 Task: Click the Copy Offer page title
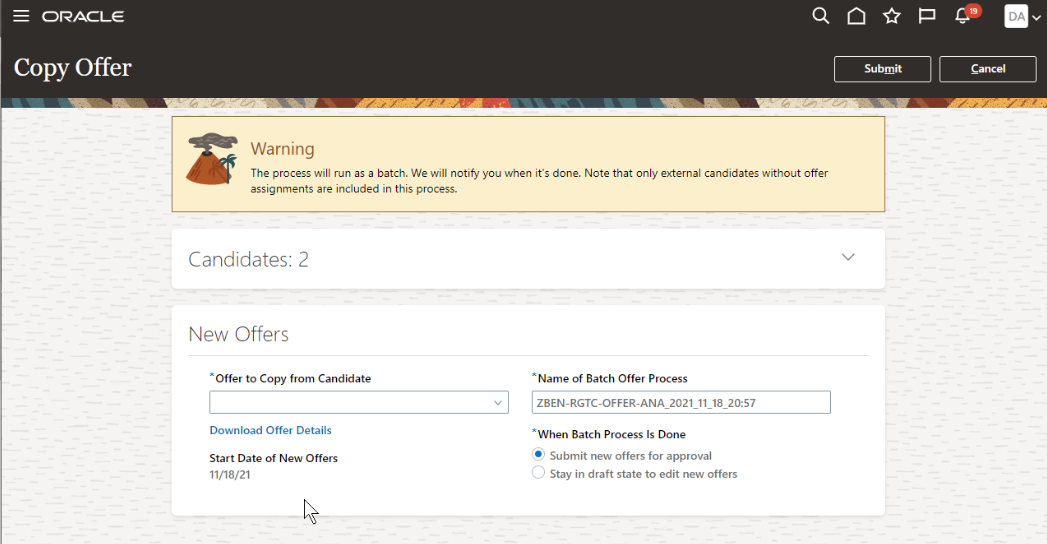pyautogui.click(x=73, y=68)
